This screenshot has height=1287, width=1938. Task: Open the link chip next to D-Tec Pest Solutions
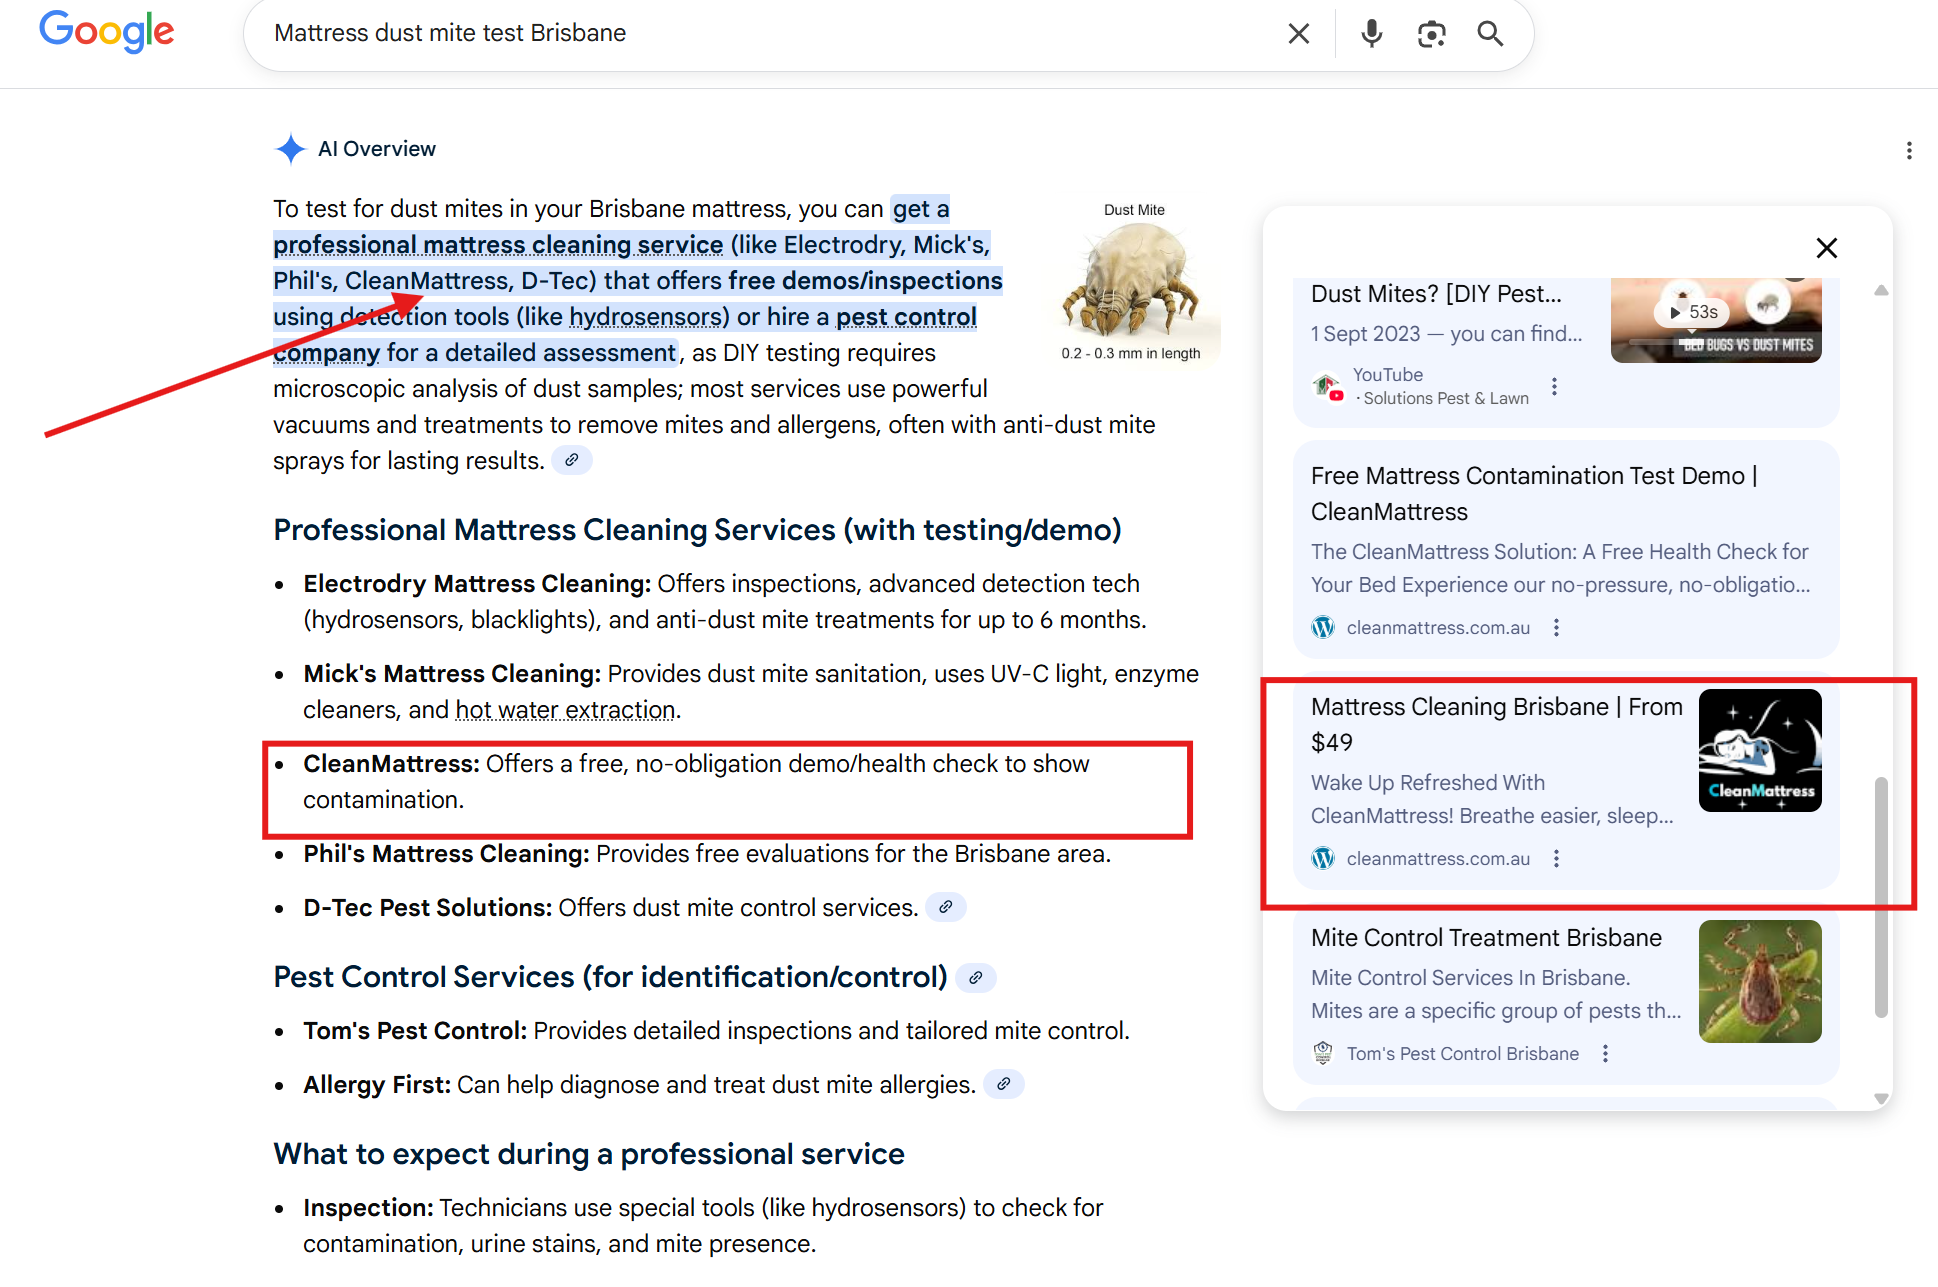(945, 907)
